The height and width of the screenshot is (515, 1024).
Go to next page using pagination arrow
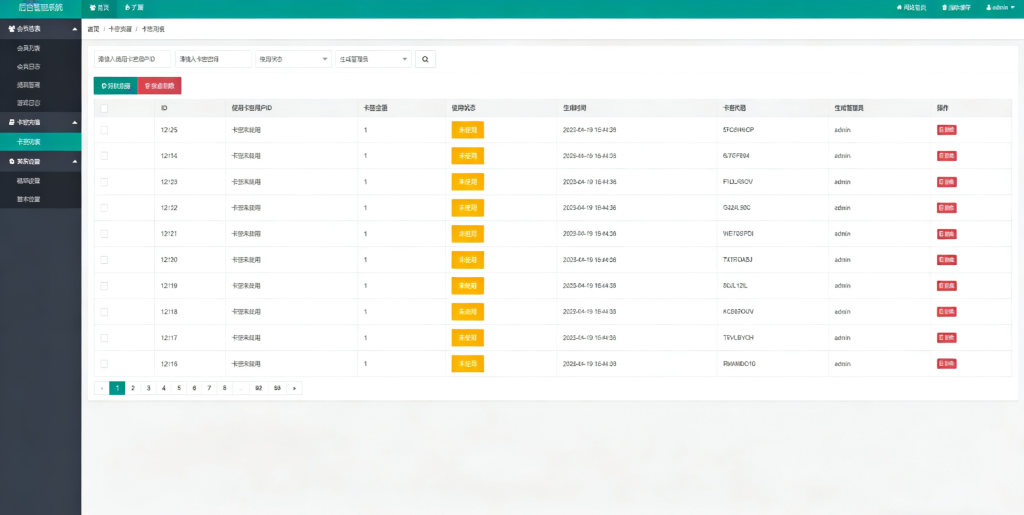[x=294, y=388]
